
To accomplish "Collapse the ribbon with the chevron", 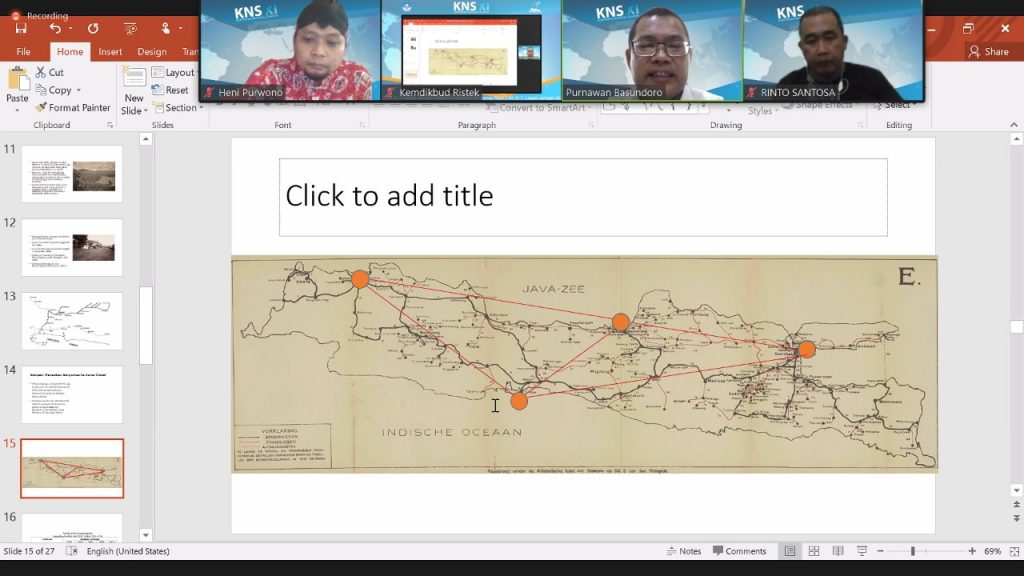I will [1014, 125].
